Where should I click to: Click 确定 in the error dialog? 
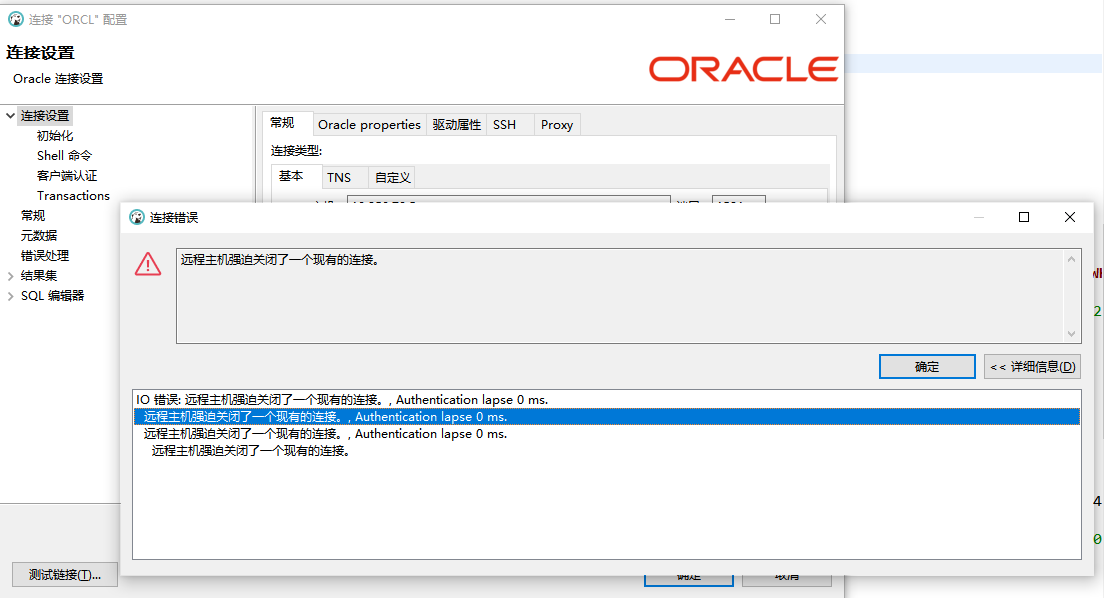pyautogui.click(x=927, y=366)
